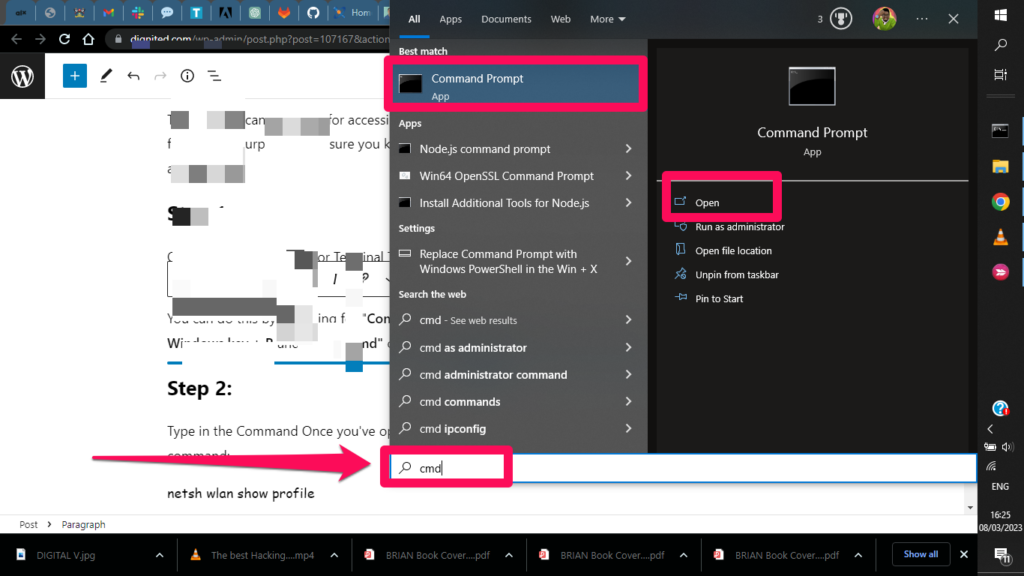
Task: Click the search box containing cmd
Action: (x=683, y=468)
